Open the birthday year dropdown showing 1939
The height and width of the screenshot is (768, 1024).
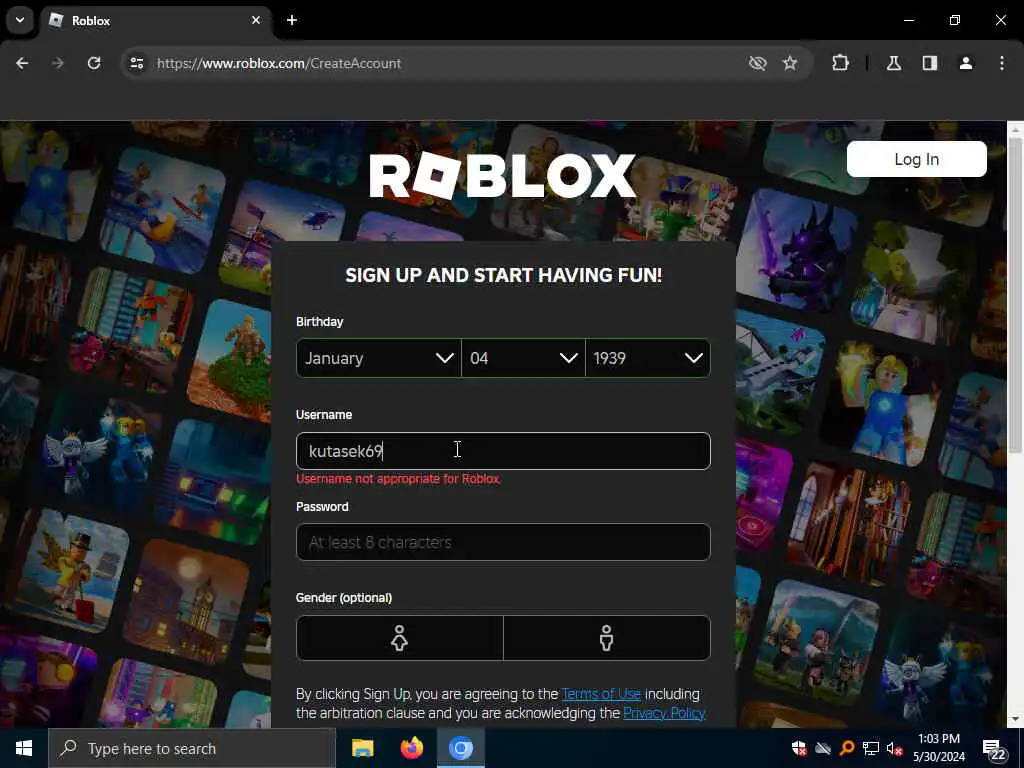[x=648, y=358]
